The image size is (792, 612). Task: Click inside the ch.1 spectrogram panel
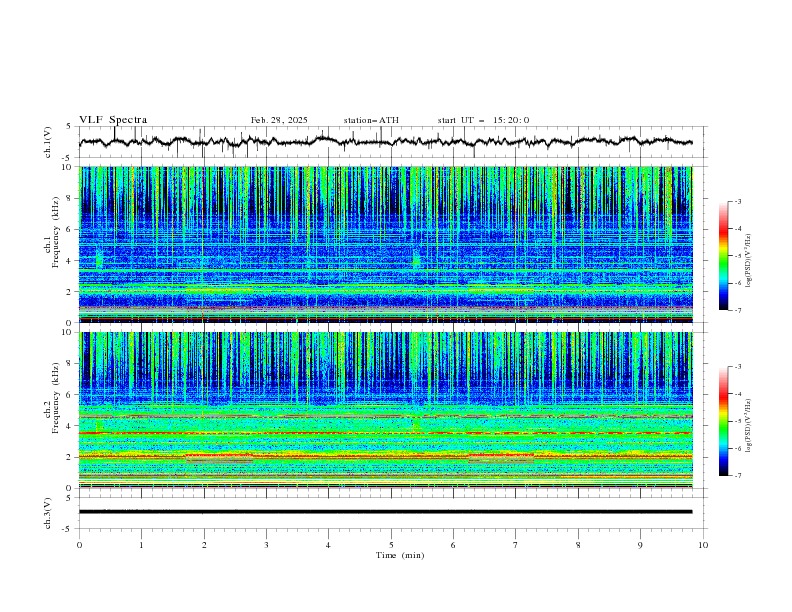[x=386, y=244]
